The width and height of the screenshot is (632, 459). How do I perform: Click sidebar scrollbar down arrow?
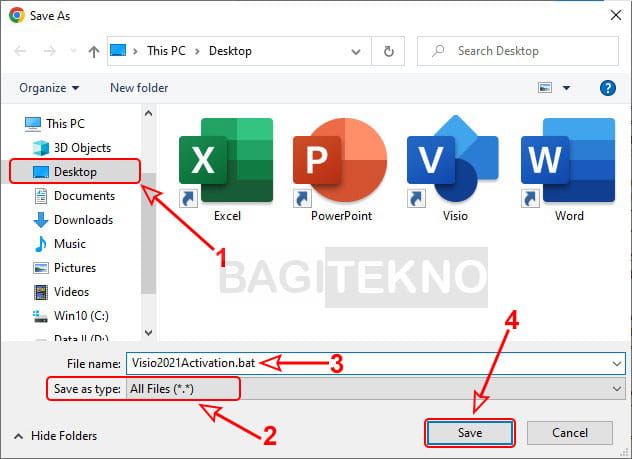148,332
